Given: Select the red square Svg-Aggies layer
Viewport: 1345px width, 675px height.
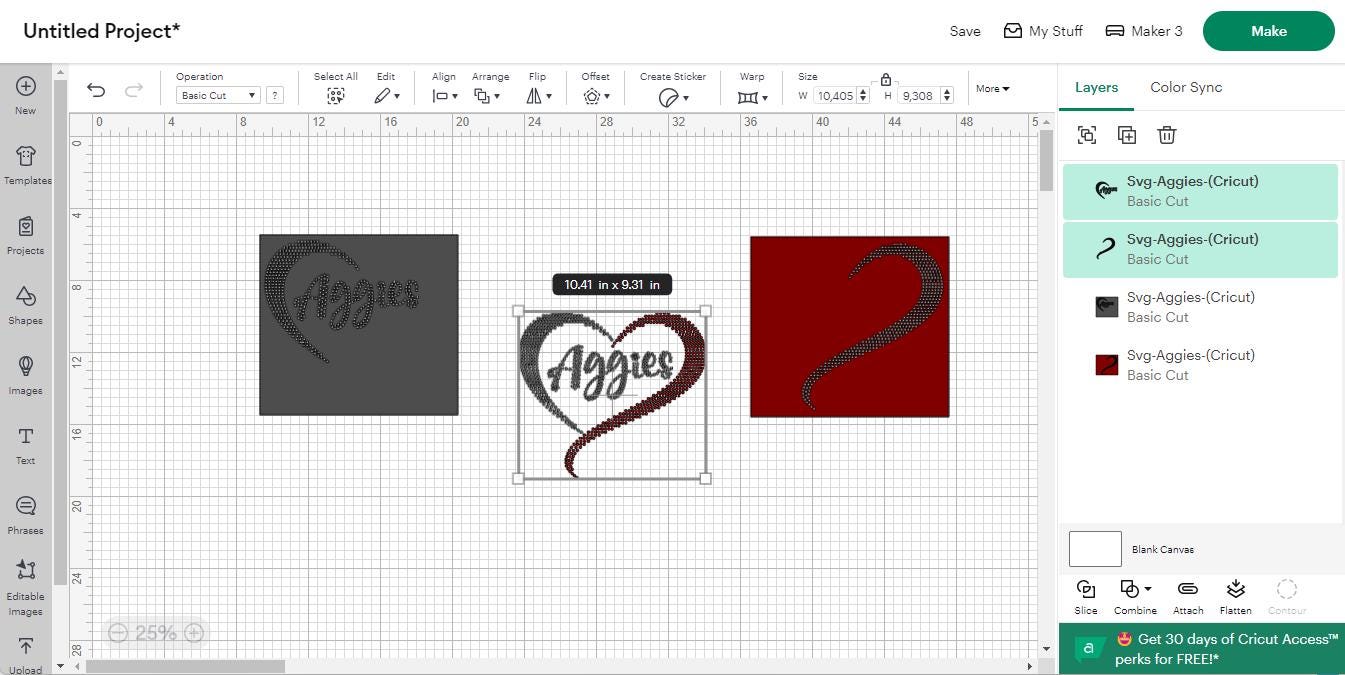Looking at the screenshot, I should pos(1200,365).
